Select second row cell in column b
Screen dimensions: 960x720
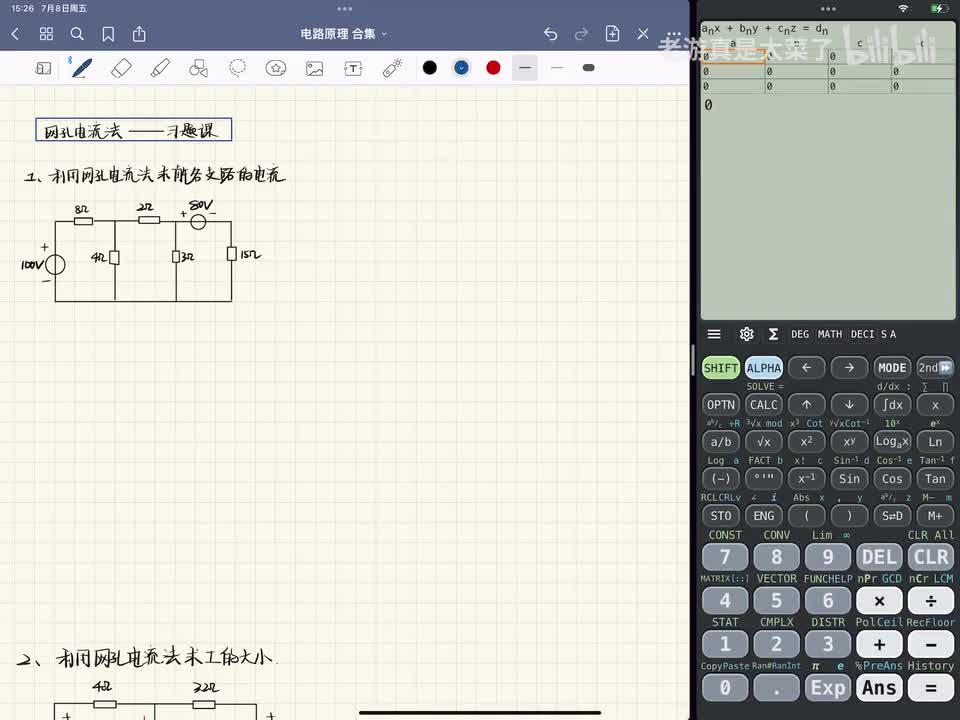click(x=796, y=72)
